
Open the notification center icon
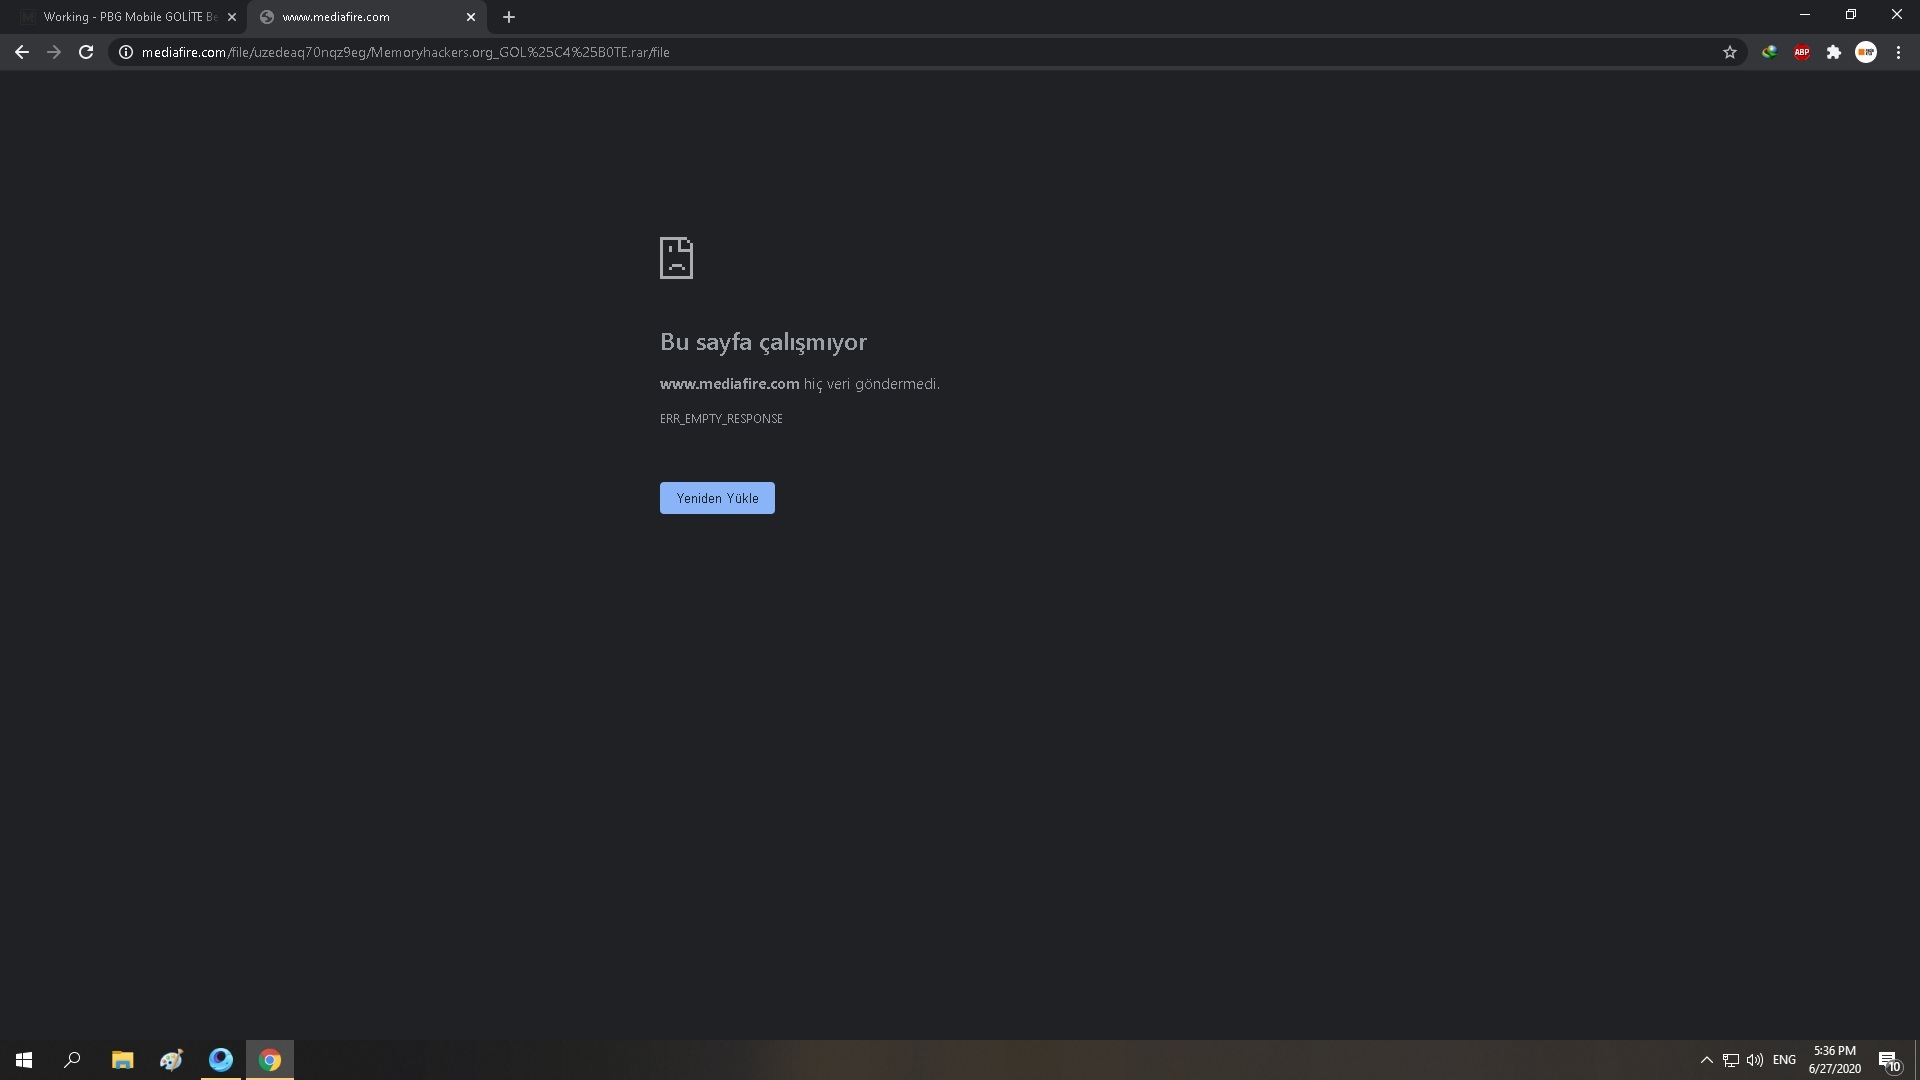click(x=1889, y=1060)
